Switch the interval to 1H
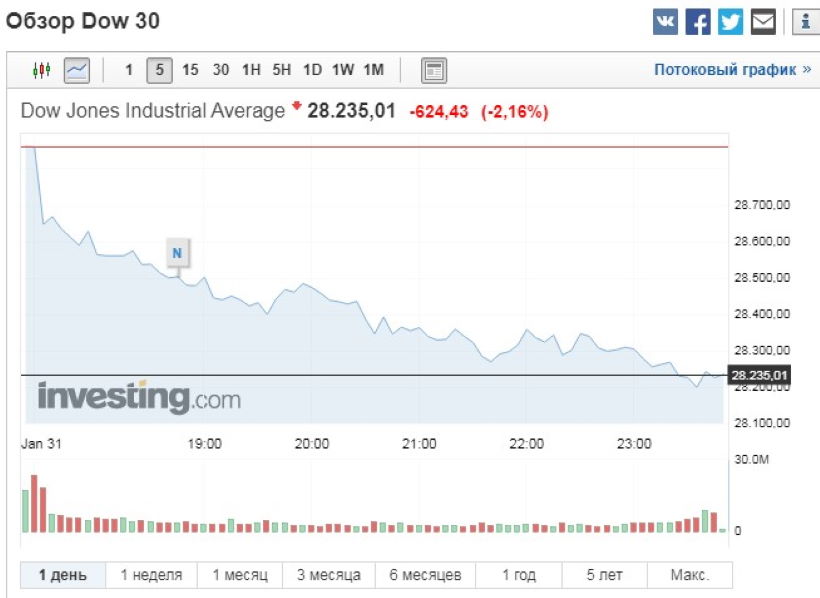 pos(251,70)
